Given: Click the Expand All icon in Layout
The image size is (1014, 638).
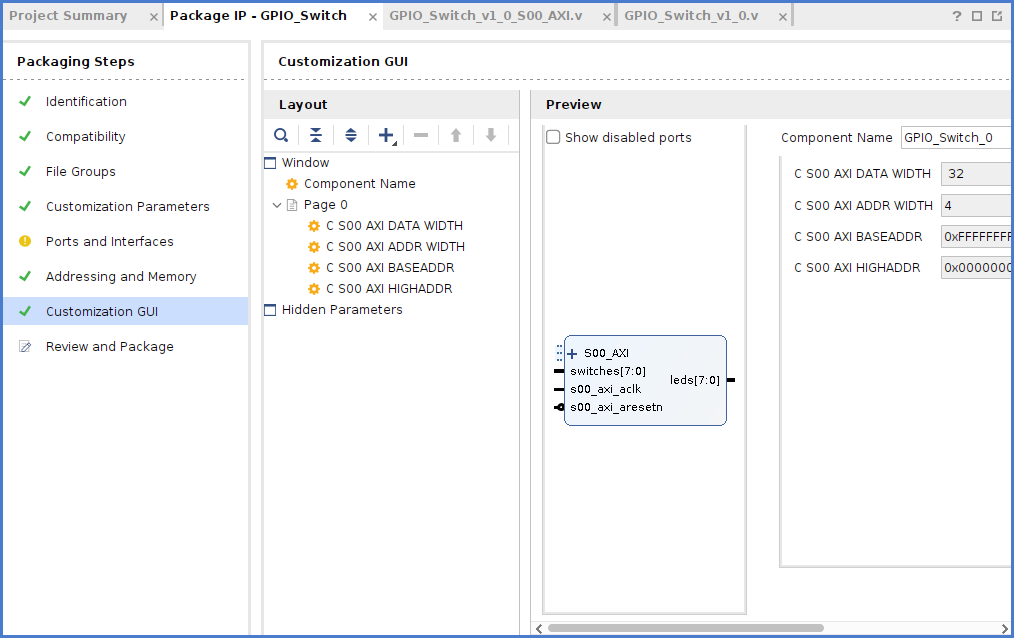Looking at the screenshot, I should pyautogui.click(x=351, y=135).
